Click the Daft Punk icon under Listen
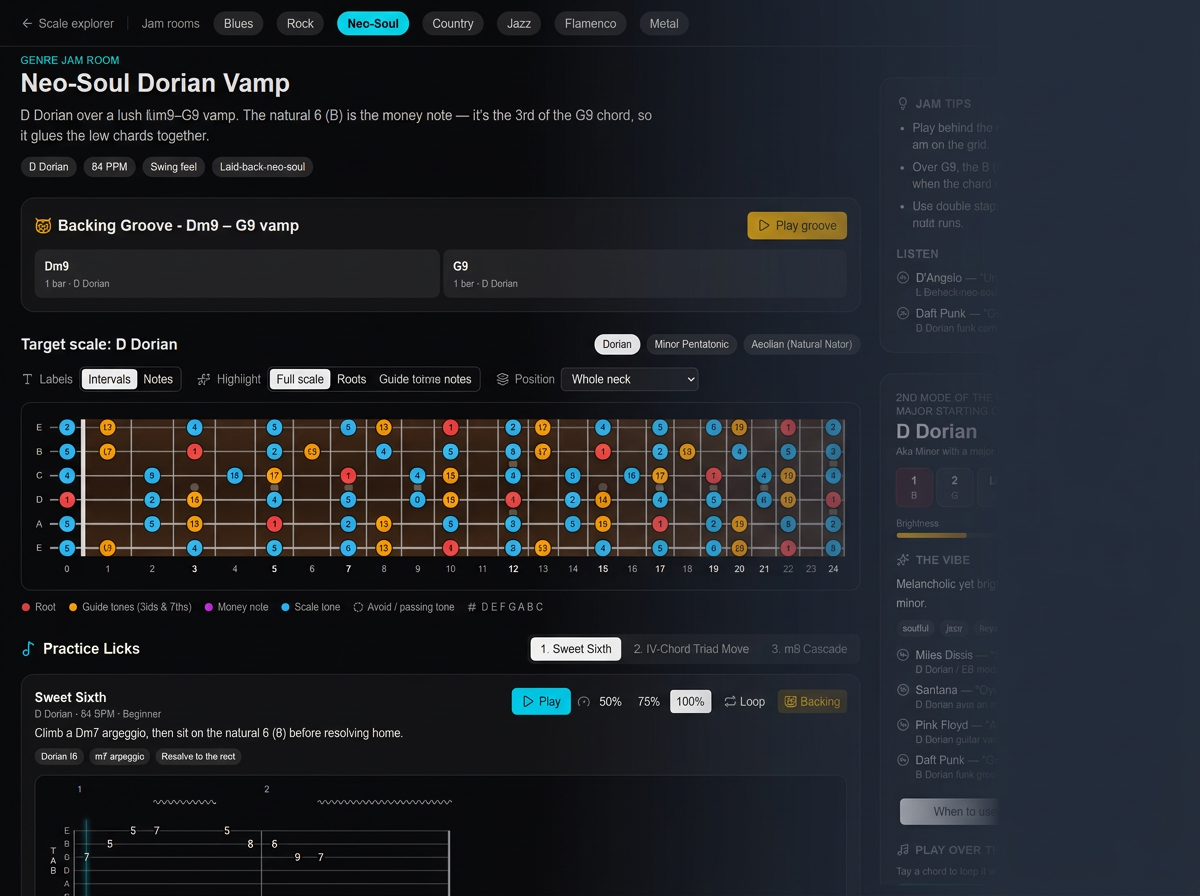Screen dimensions: 1200x896 coord(903,314)
